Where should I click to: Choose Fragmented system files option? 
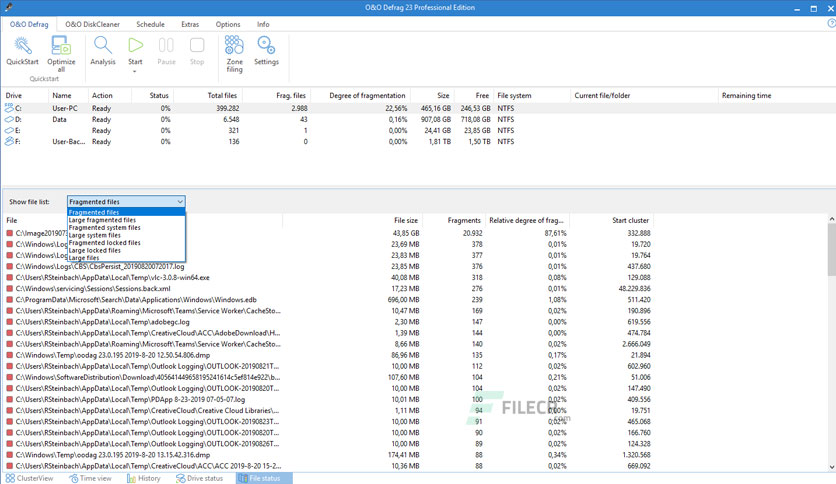(x=126, y=227)
